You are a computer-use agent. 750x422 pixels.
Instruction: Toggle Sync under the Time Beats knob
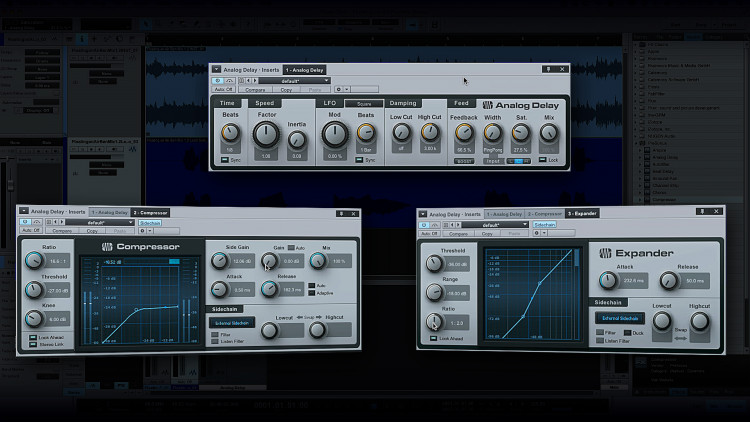pyautogui.click(x=225, y=160)
